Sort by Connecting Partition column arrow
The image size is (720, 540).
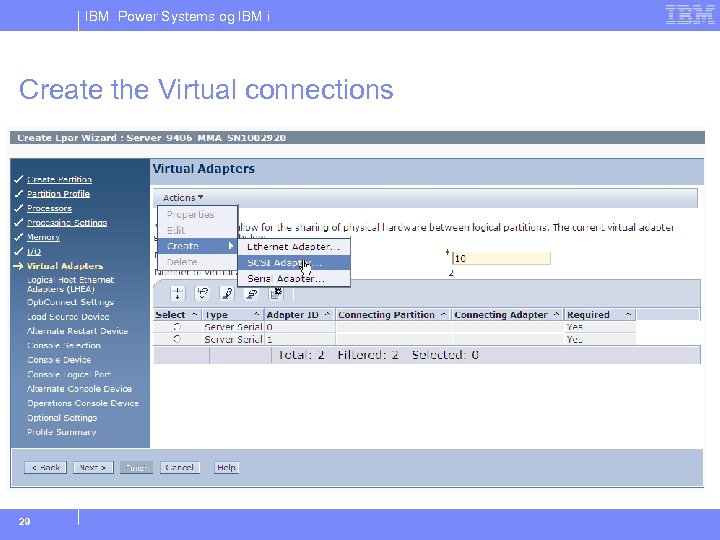443,314
